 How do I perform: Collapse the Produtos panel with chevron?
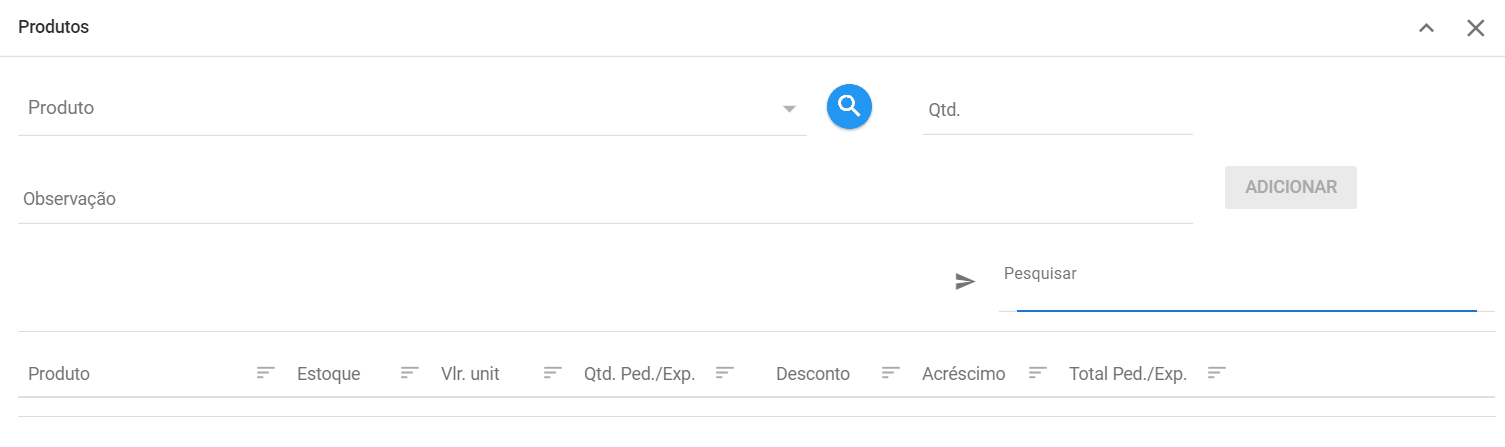(x=1427, y=28)
